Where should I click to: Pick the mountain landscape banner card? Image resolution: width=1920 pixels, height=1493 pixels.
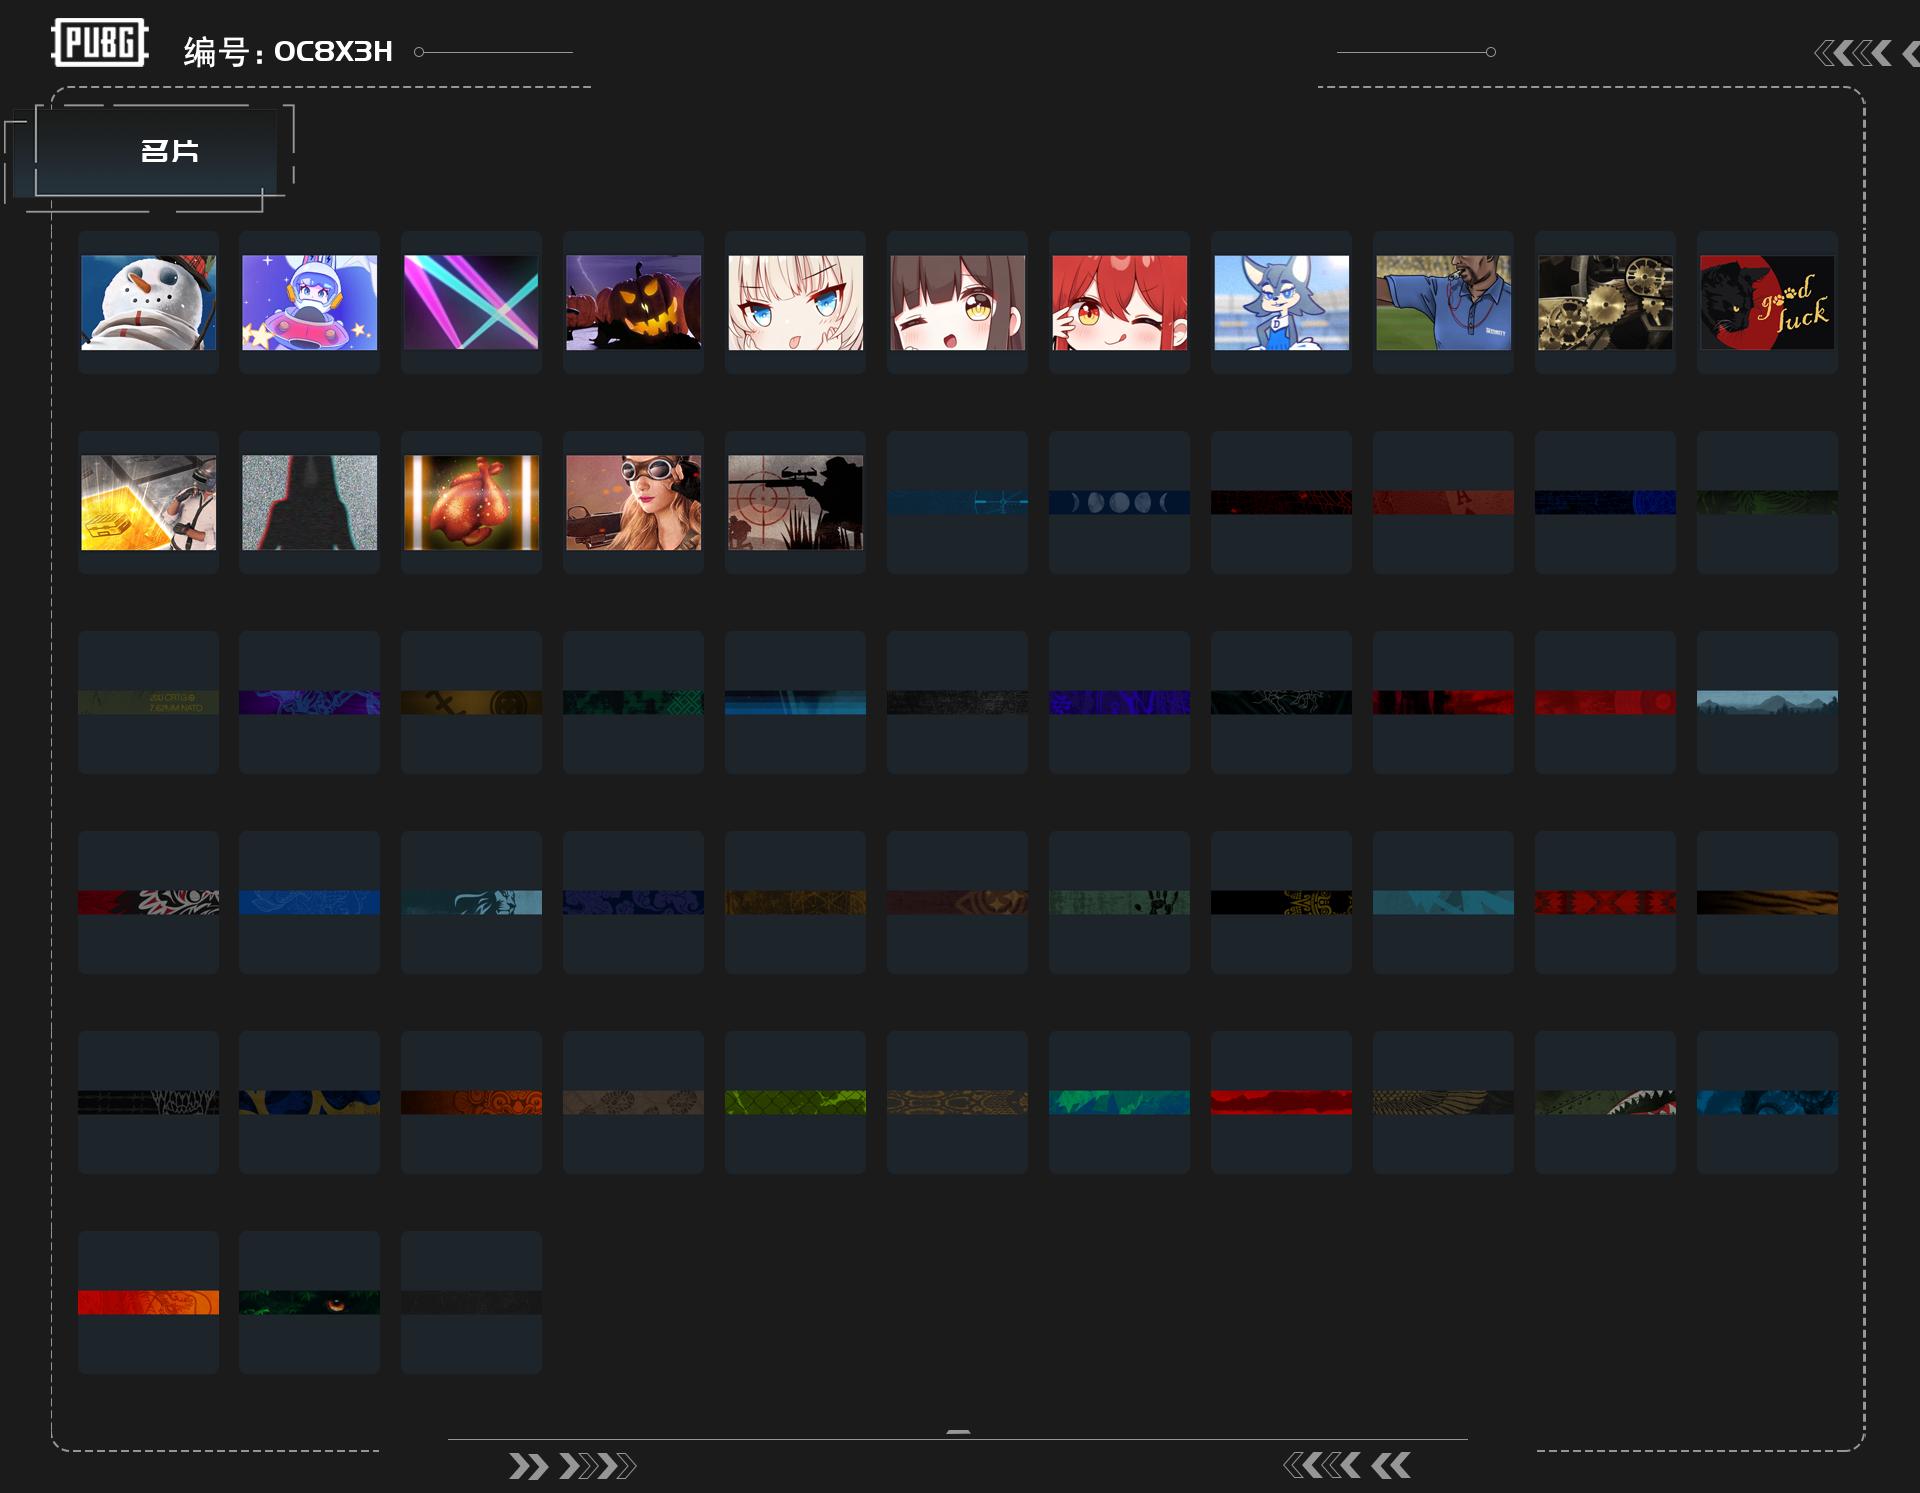click(1767, 702)
